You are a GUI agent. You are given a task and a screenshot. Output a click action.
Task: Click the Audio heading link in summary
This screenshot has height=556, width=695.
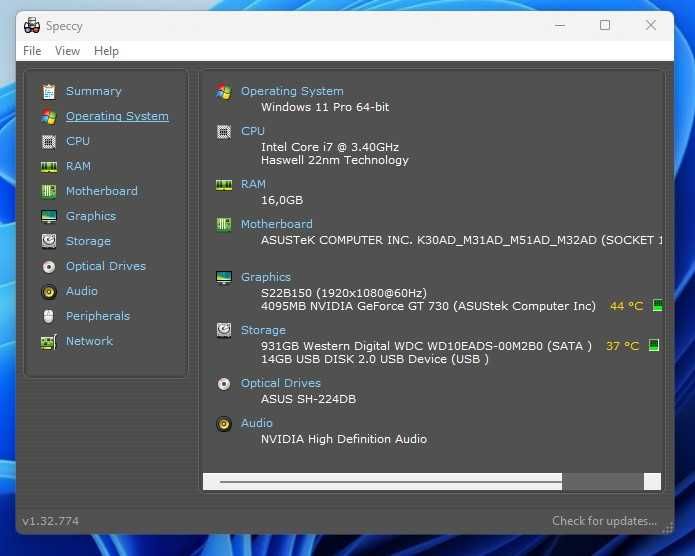point(257,423)
